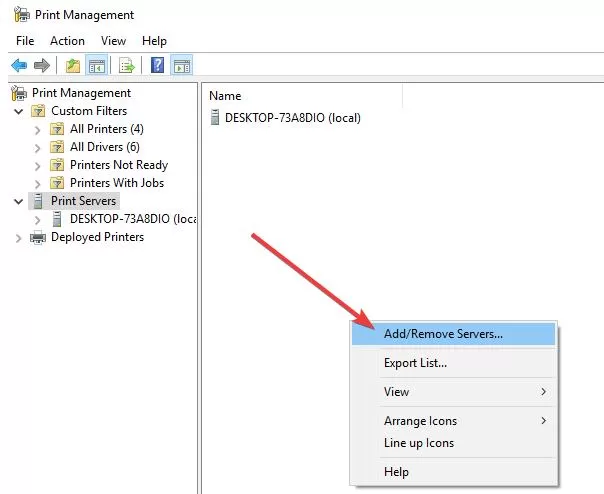
Task: Open the Arrange Icons submenu arrow
Action: [x=544, y=421]
